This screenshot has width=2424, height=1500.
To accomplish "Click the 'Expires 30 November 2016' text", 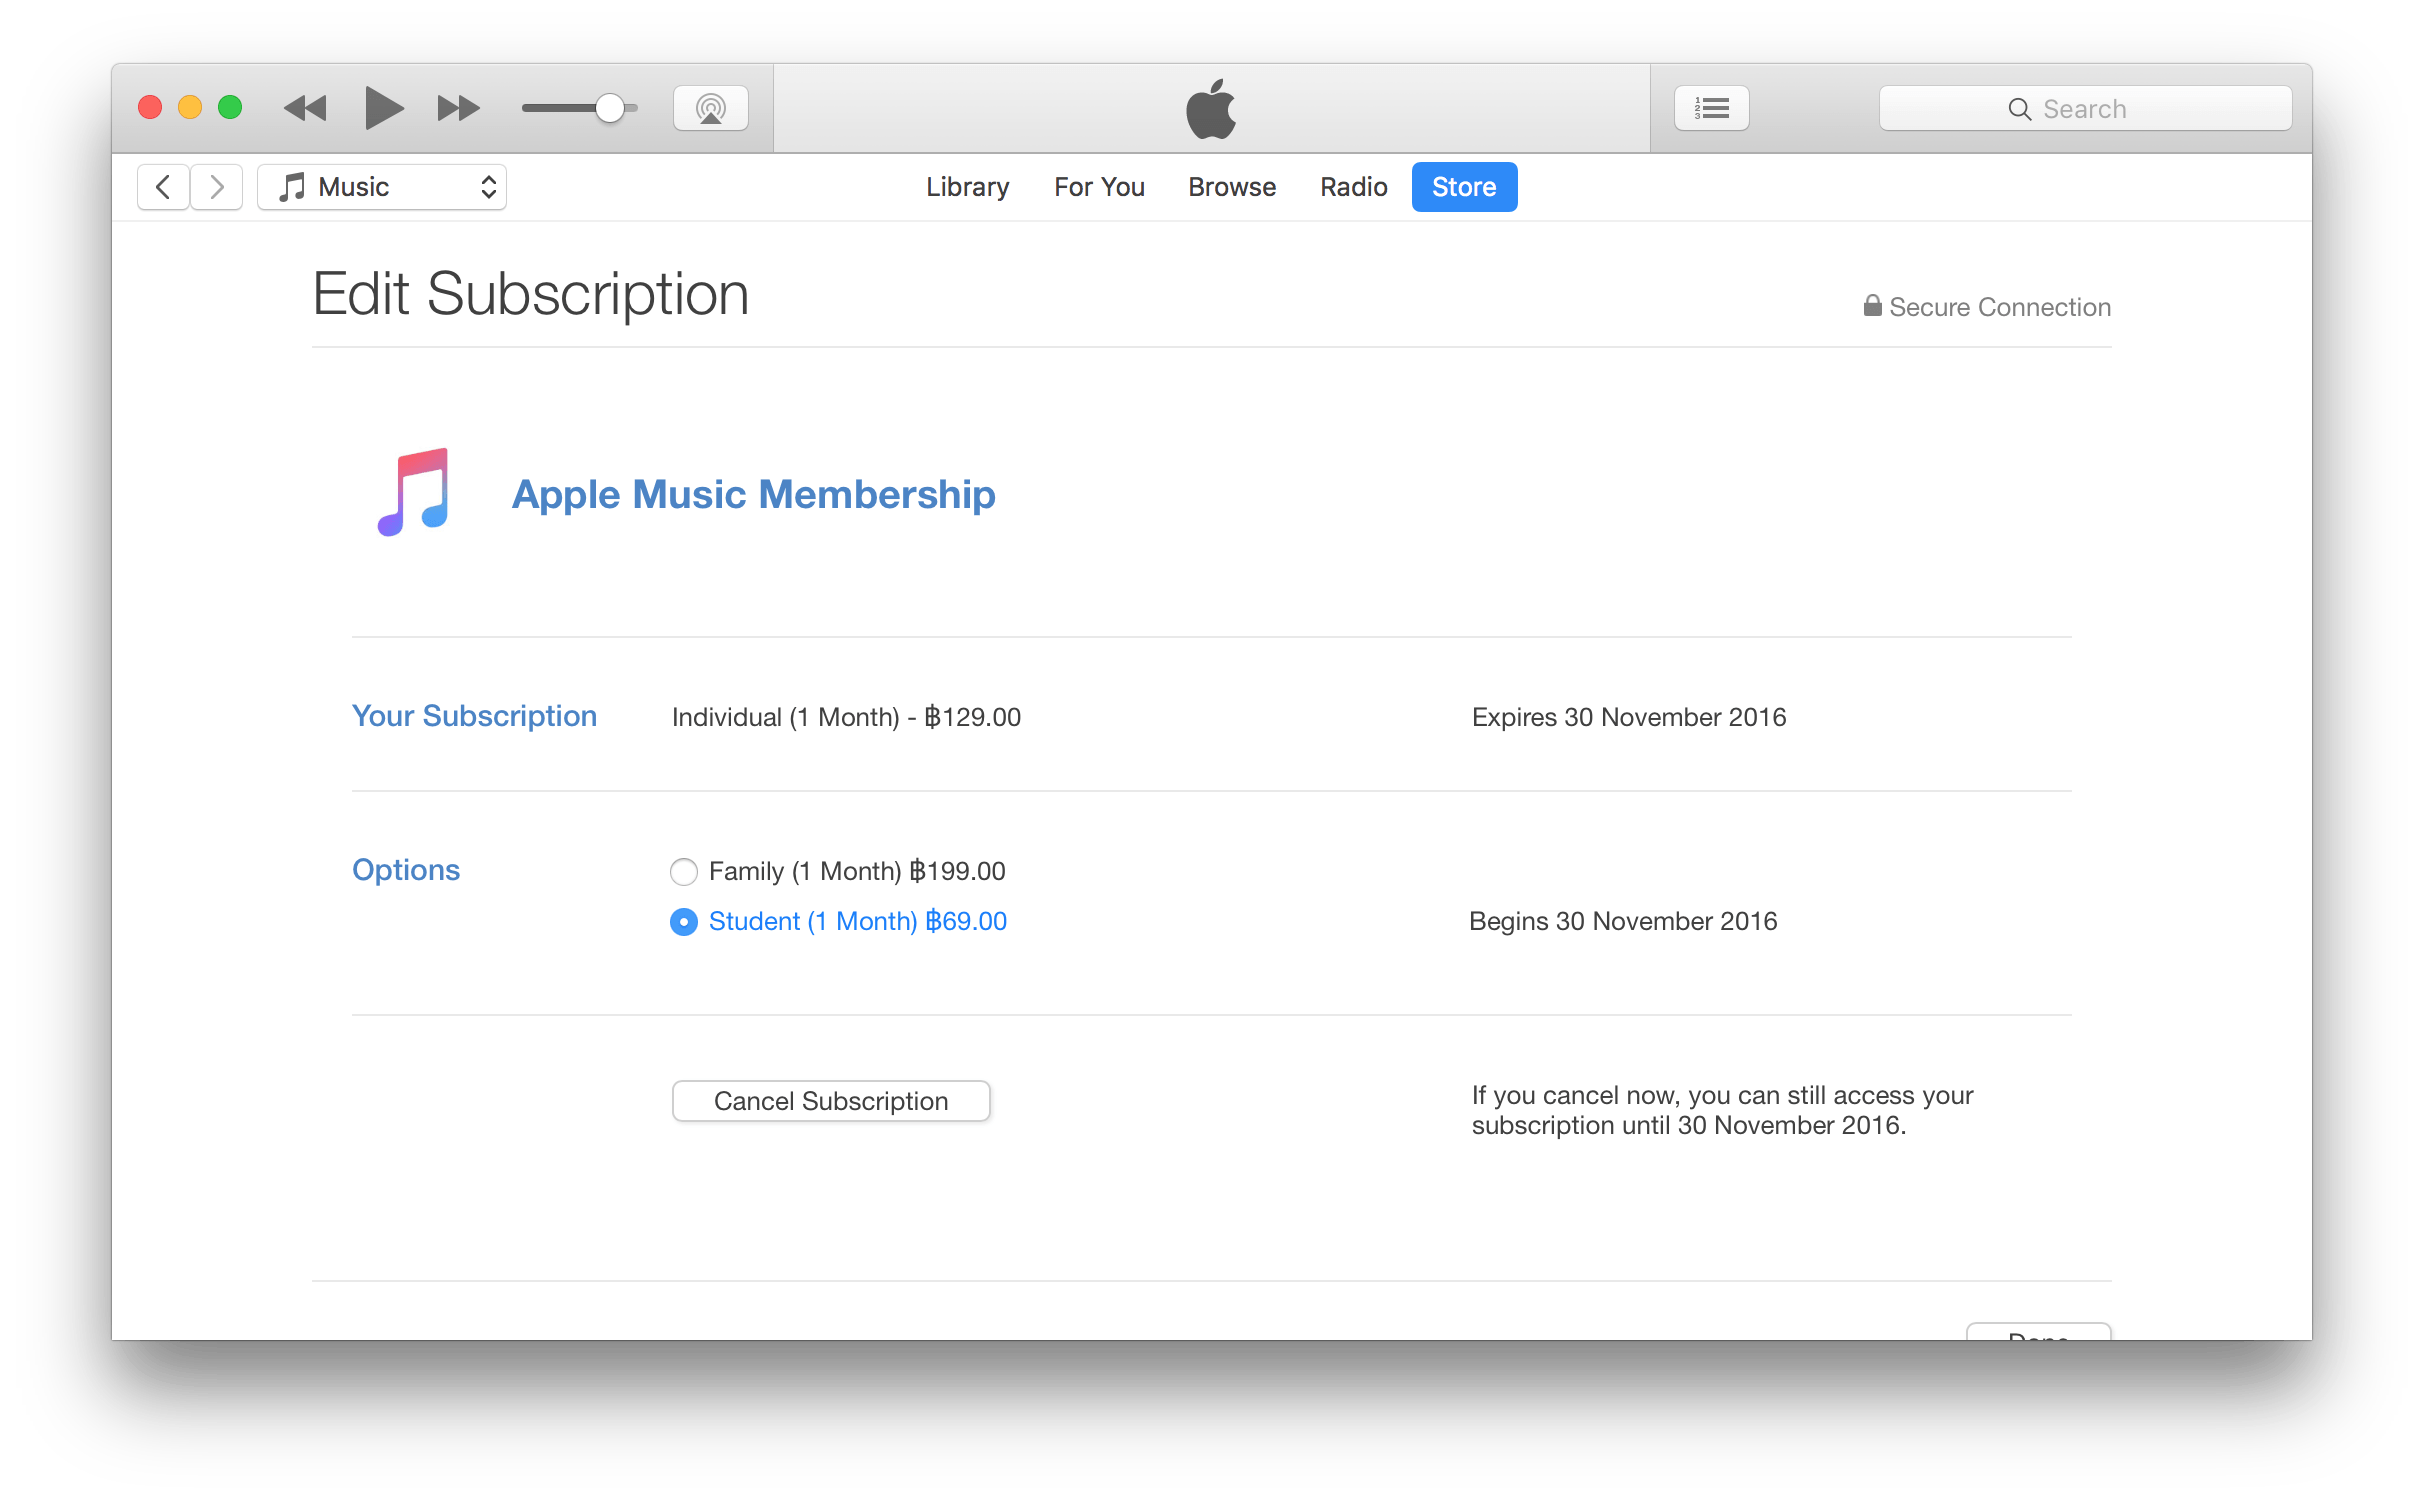I will 1629,717.
